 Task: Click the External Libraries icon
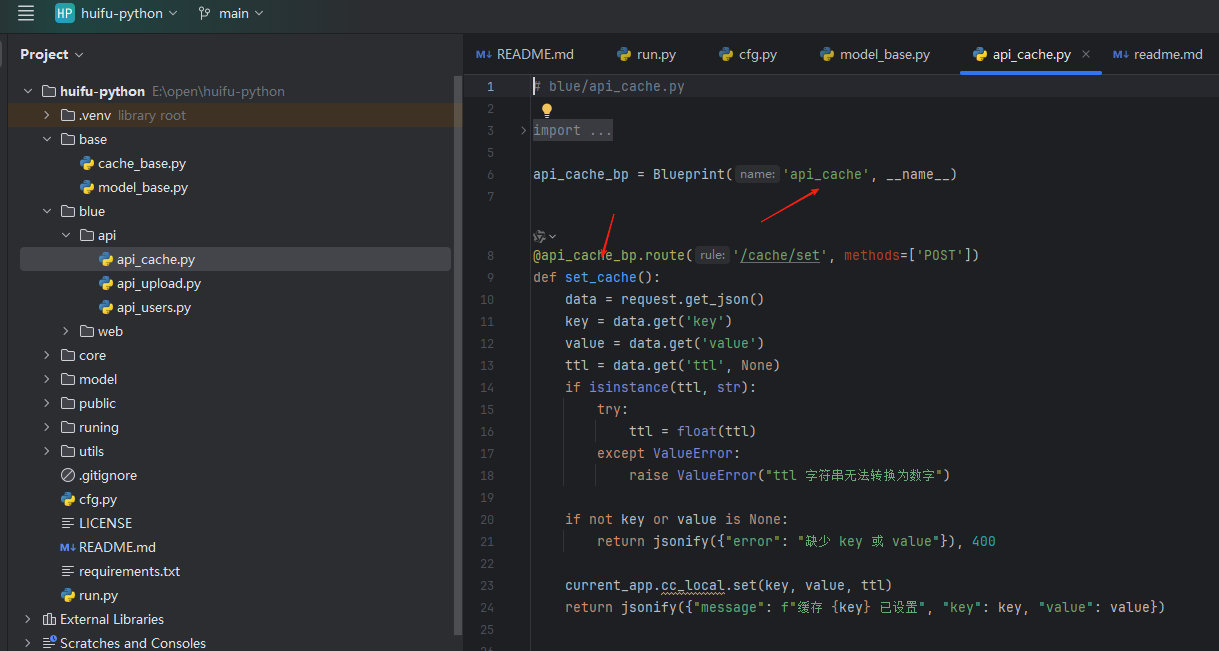[x=49, y=619]
